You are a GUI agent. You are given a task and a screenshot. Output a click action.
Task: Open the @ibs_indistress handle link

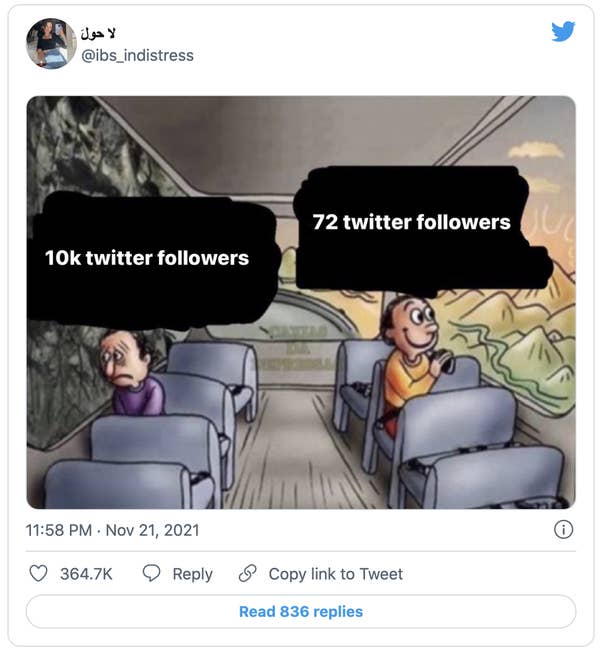pyautogui.click(x=137, y=55)
